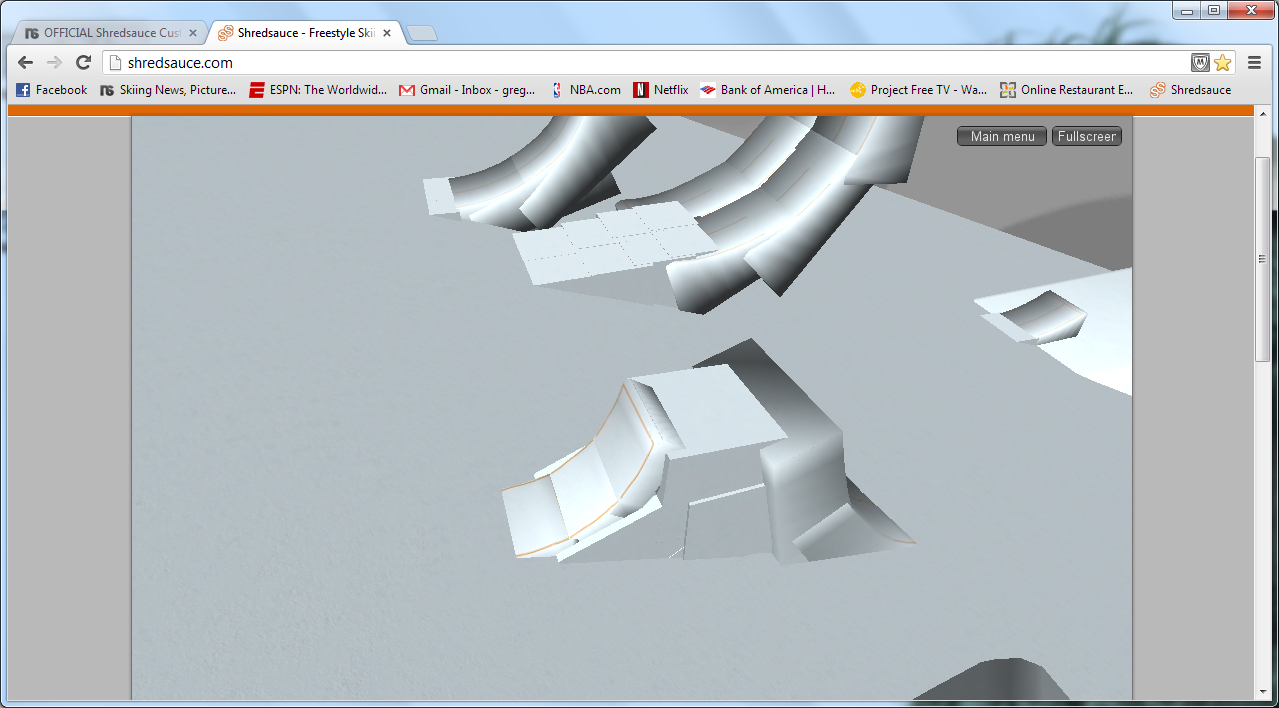Open the NBA.com bookmark
This screenshot has height=708, width=1279.
tap(586, 90)
